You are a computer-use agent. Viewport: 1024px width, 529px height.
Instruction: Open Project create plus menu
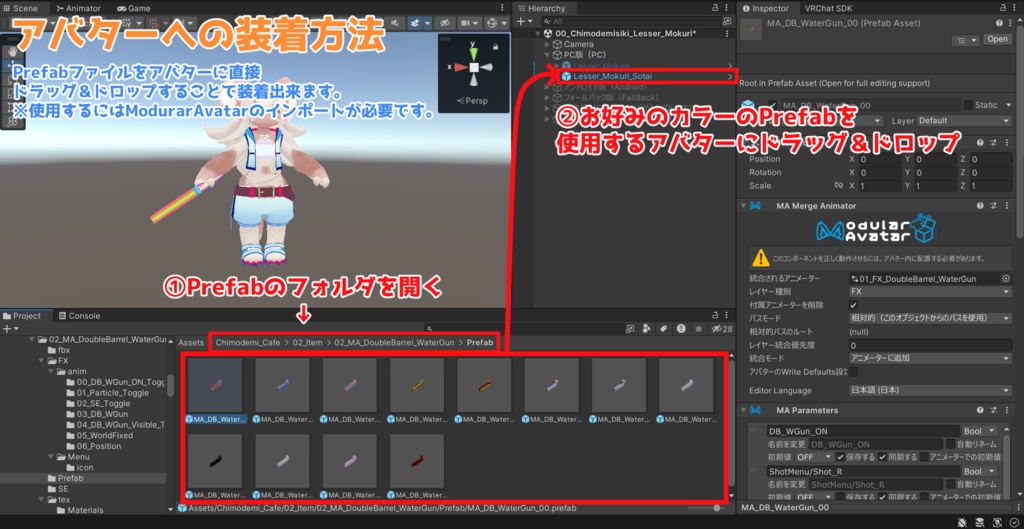(x=8, y=329)
